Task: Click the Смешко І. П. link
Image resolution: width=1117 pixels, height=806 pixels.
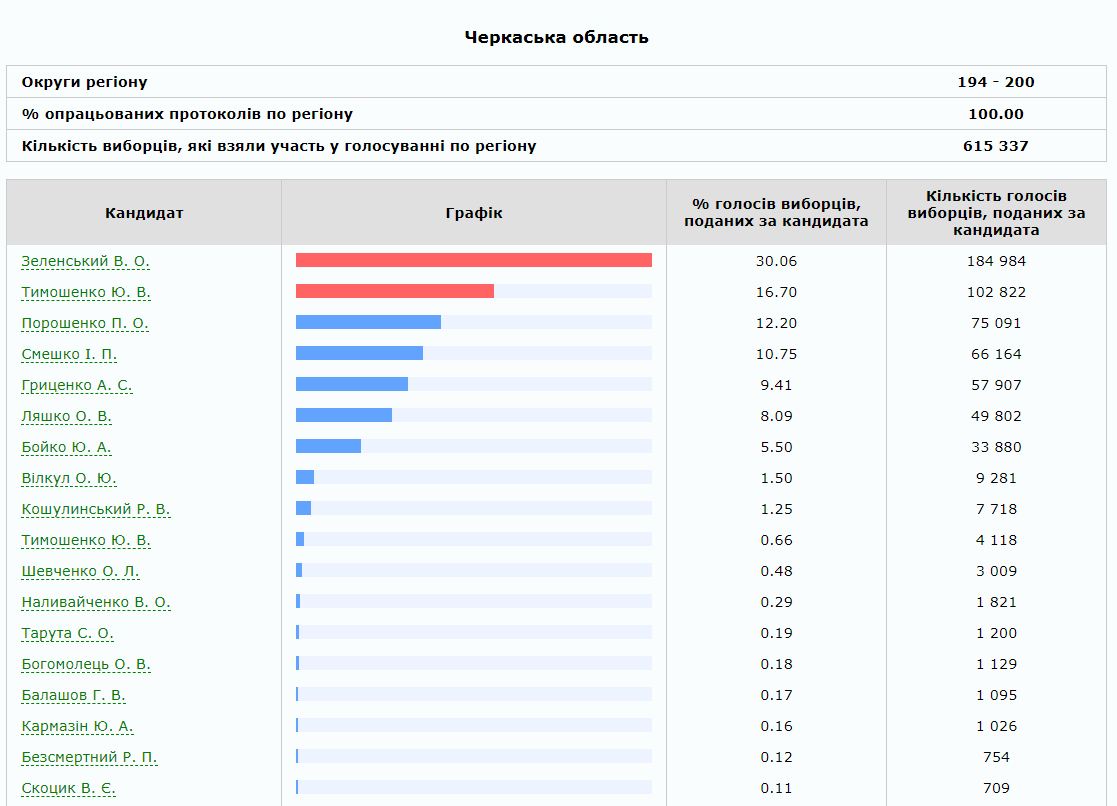Action: click(x=69, y=354)
